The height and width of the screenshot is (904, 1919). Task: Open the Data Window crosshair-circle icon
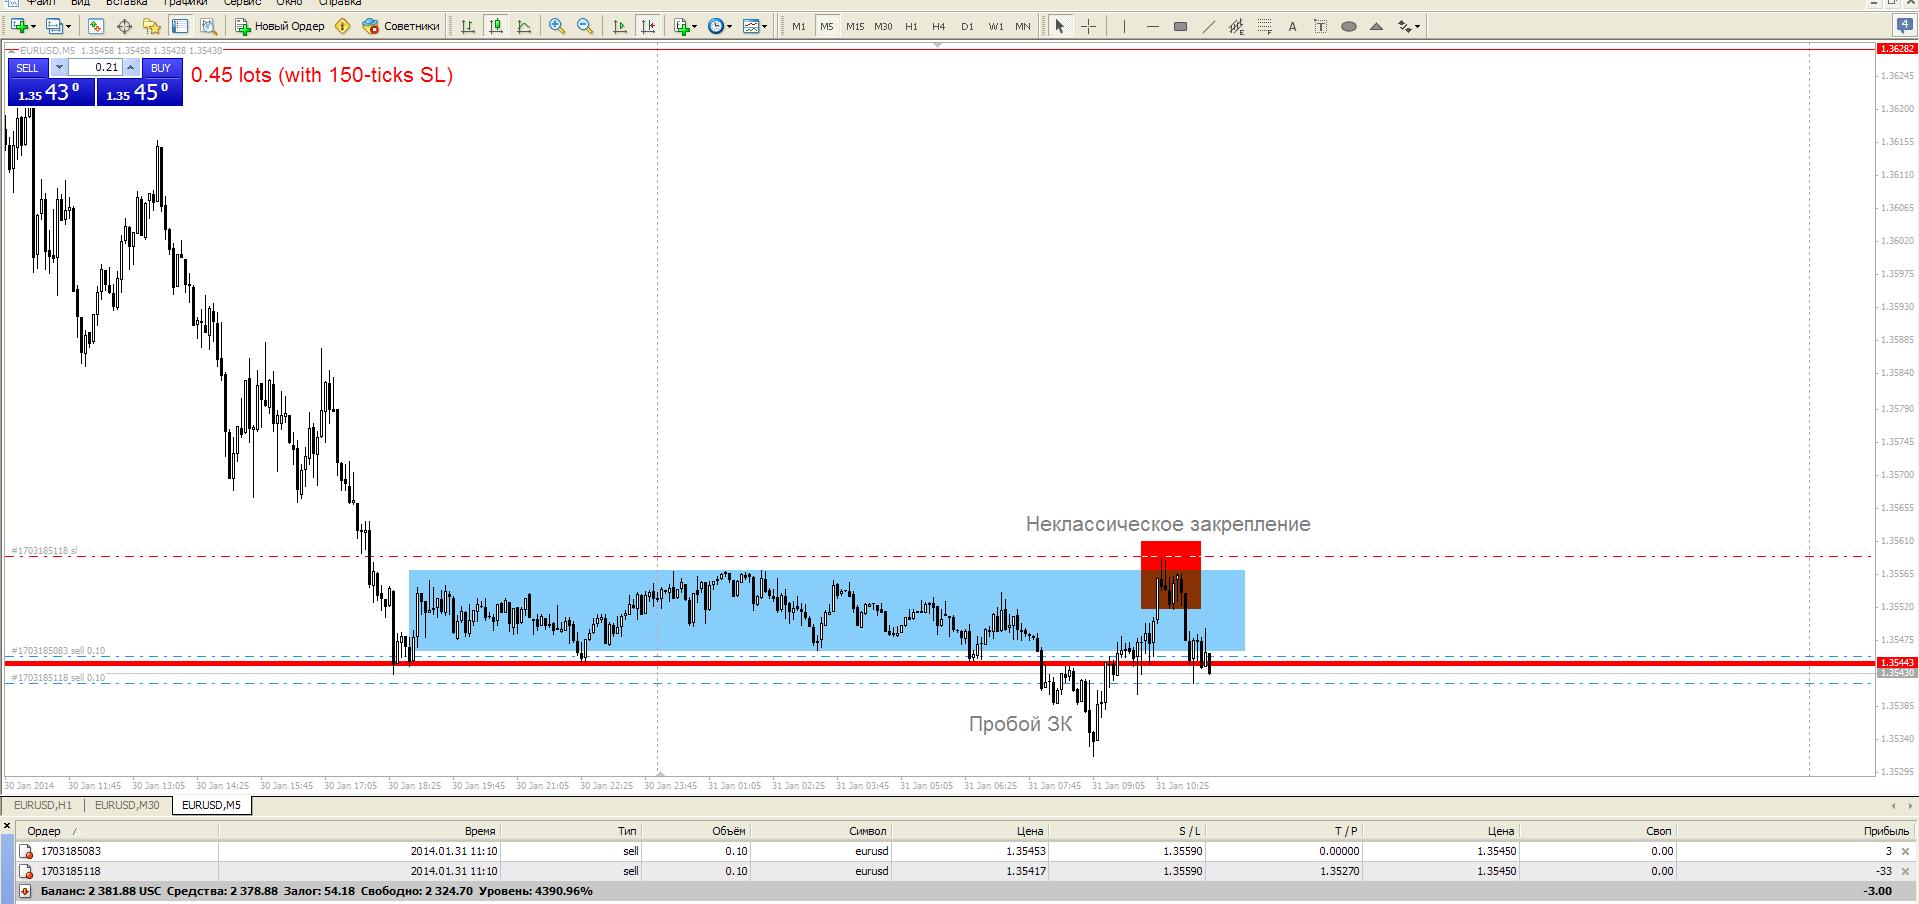(124, 27)
